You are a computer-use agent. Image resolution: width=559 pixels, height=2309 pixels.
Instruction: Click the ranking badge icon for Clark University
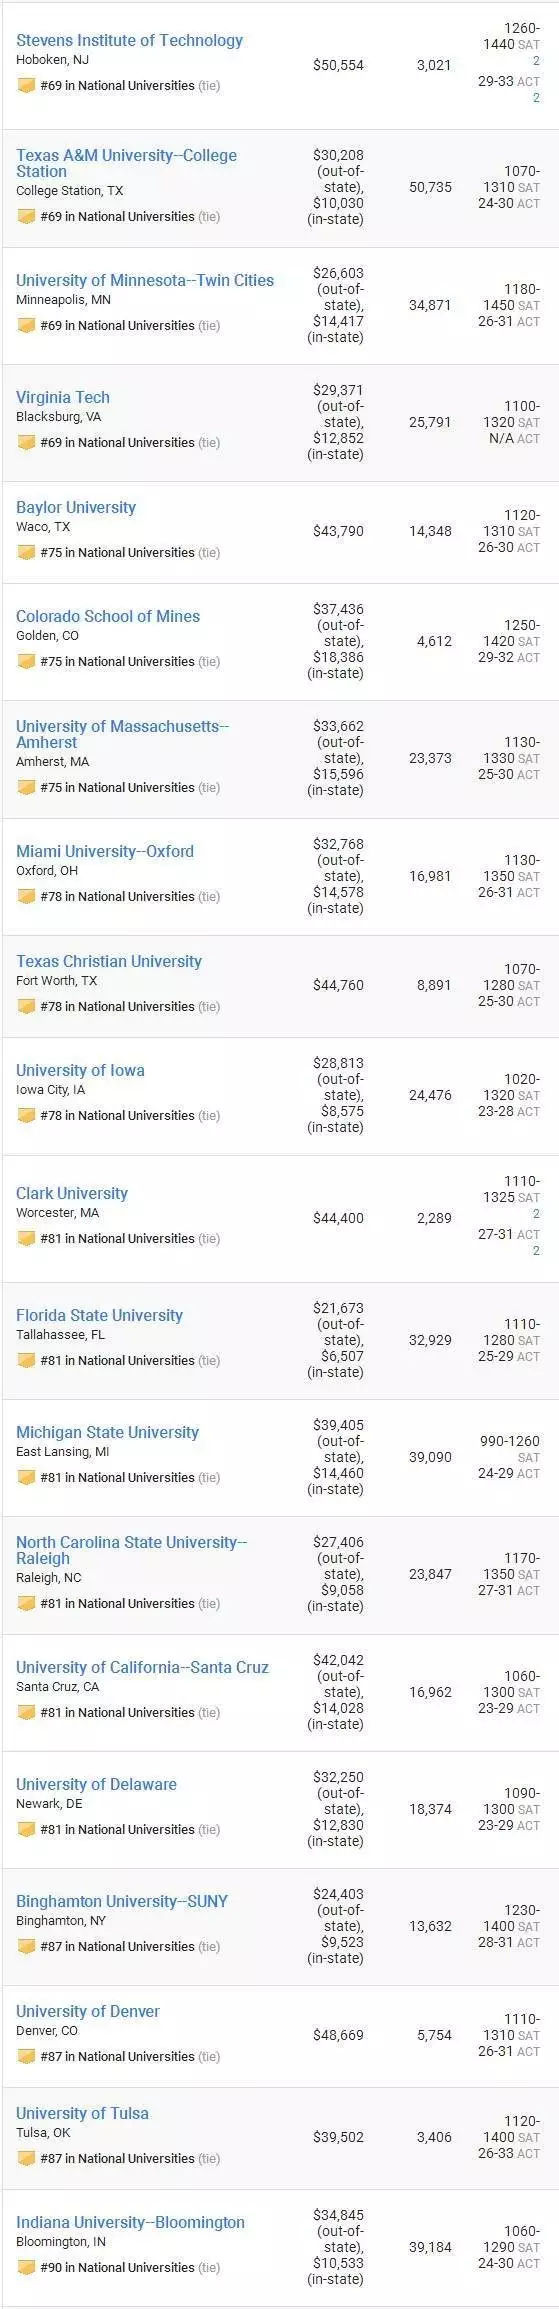coord(26,1238)
